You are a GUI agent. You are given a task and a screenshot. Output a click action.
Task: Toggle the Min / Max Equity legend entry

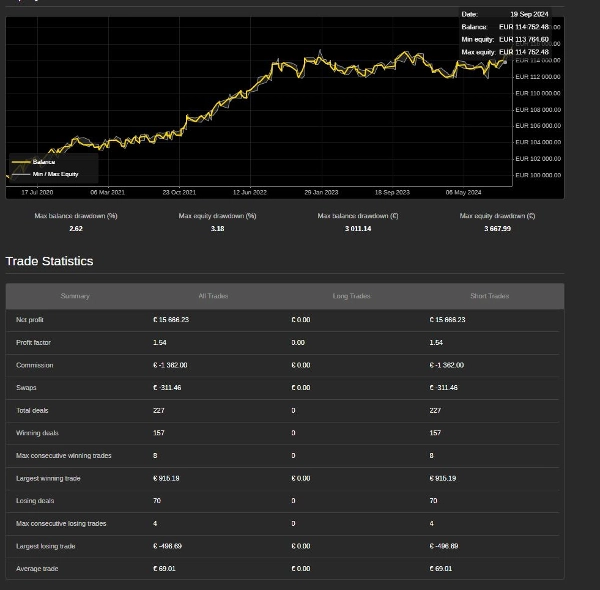(x=55, y=174)
